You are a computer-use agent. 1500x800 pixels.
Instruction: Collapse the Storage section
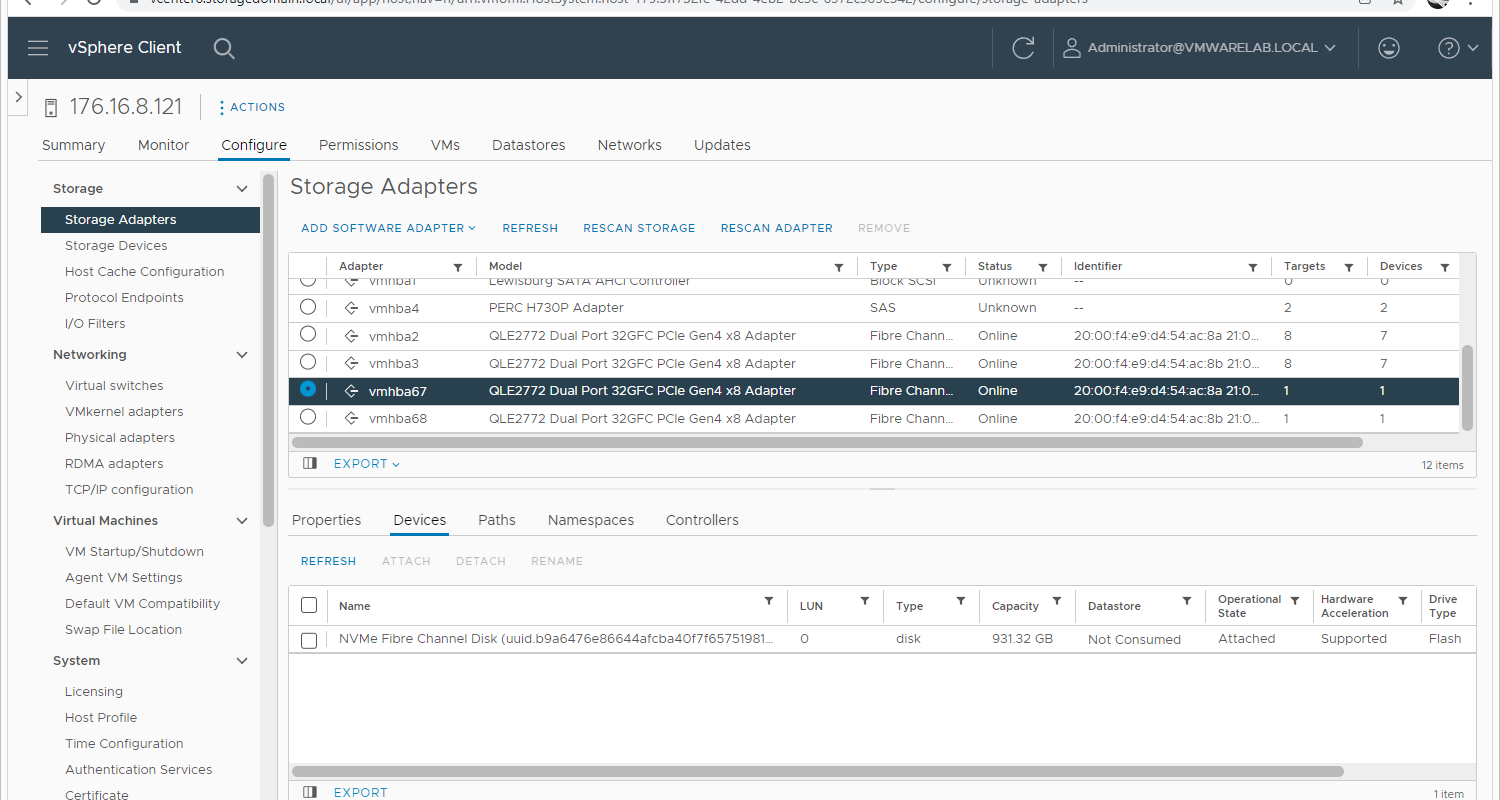pos(241,189)
